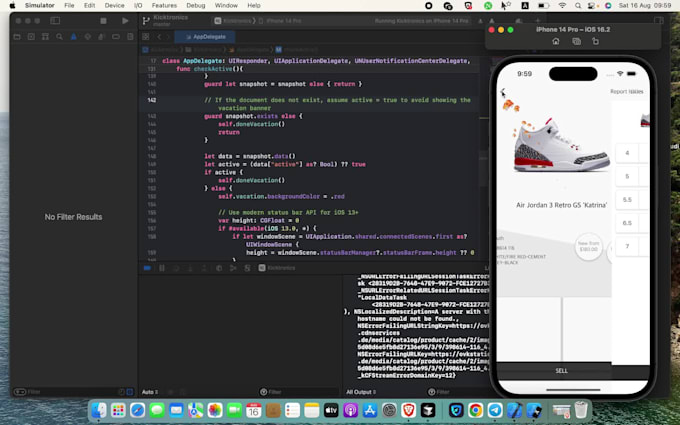Open the report navigator icon

pos(130,37)
